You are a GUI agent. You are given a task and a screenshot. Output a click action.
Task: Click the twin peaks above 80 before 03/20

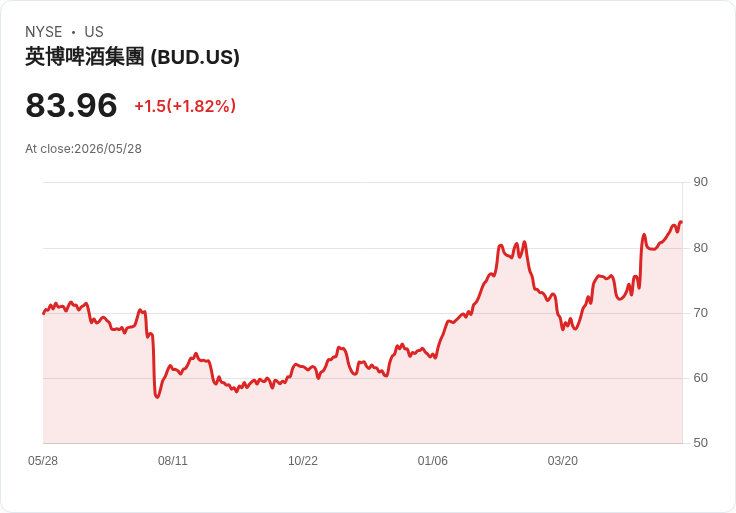tap(521, 244)
